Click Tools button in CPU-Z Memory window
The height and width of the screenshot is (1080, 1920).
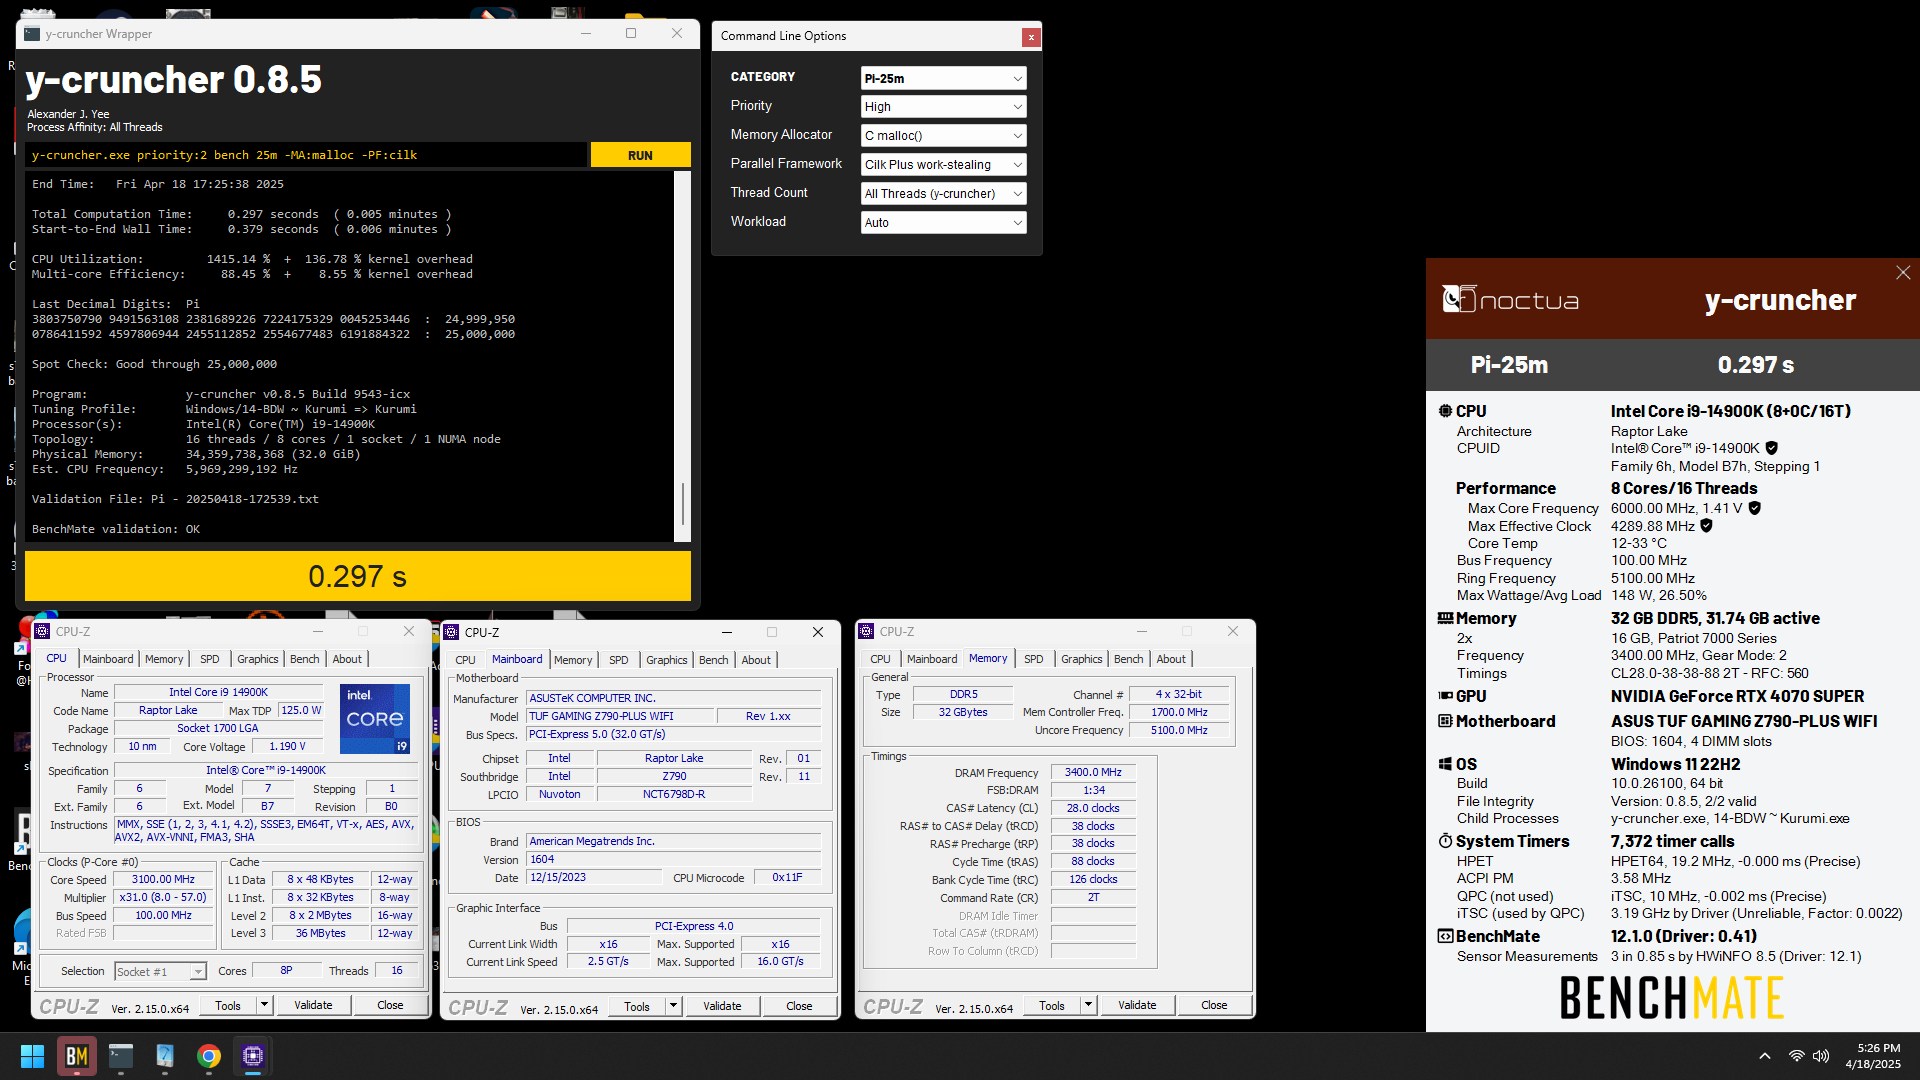[x=1052, y=1005]
